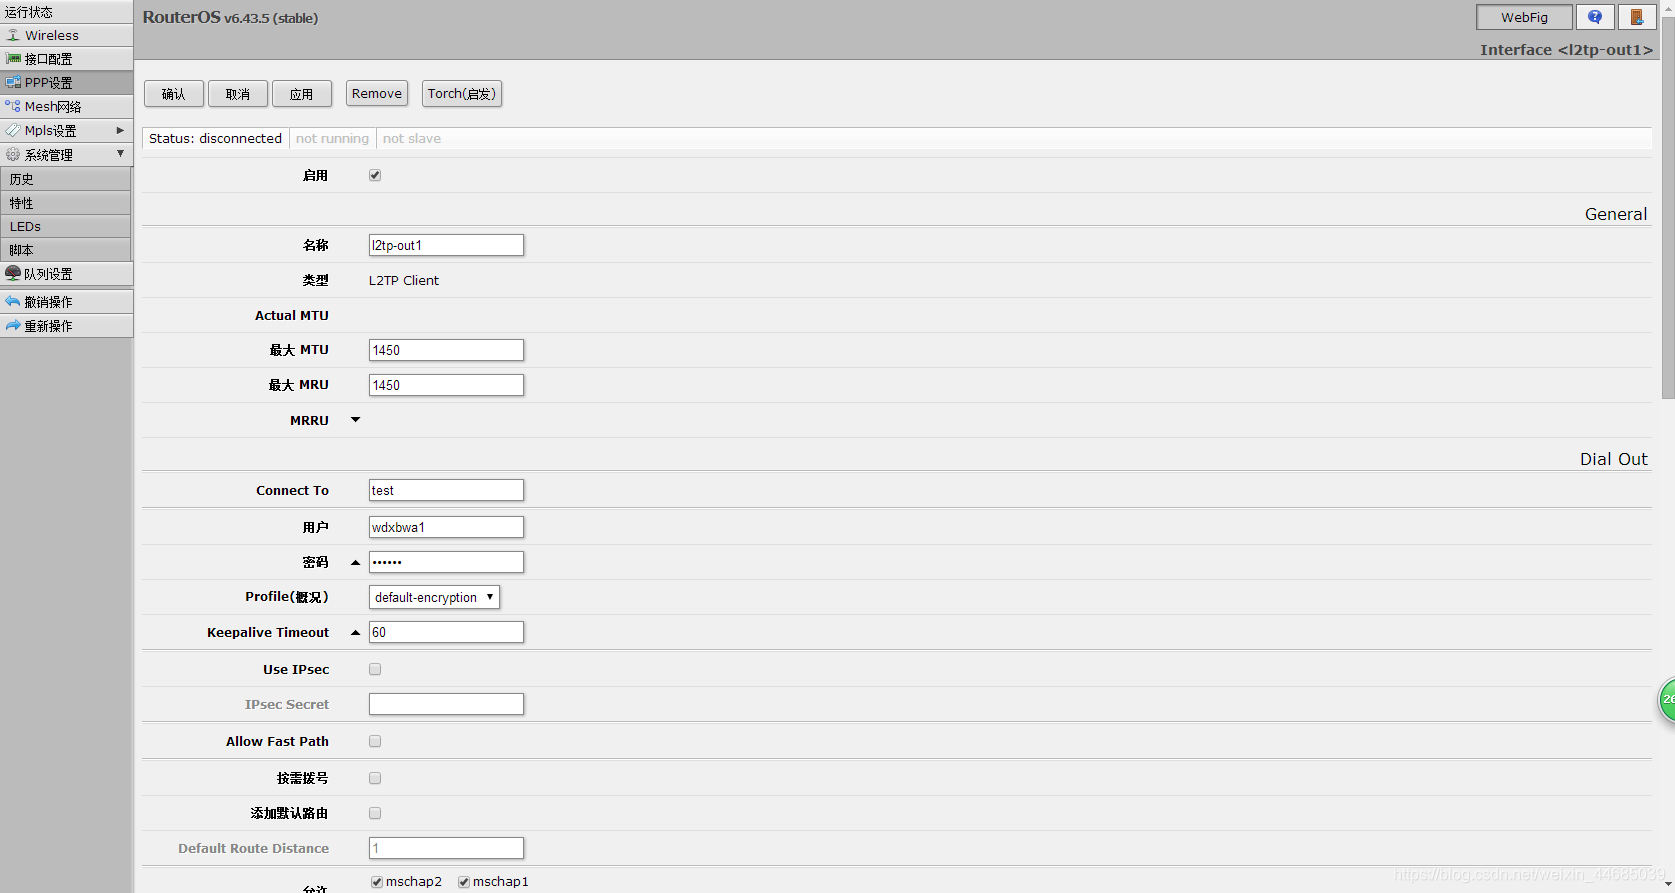Click the Mesh网络 icon
The height and width of the screenshot is (893, 1675).
13,106
